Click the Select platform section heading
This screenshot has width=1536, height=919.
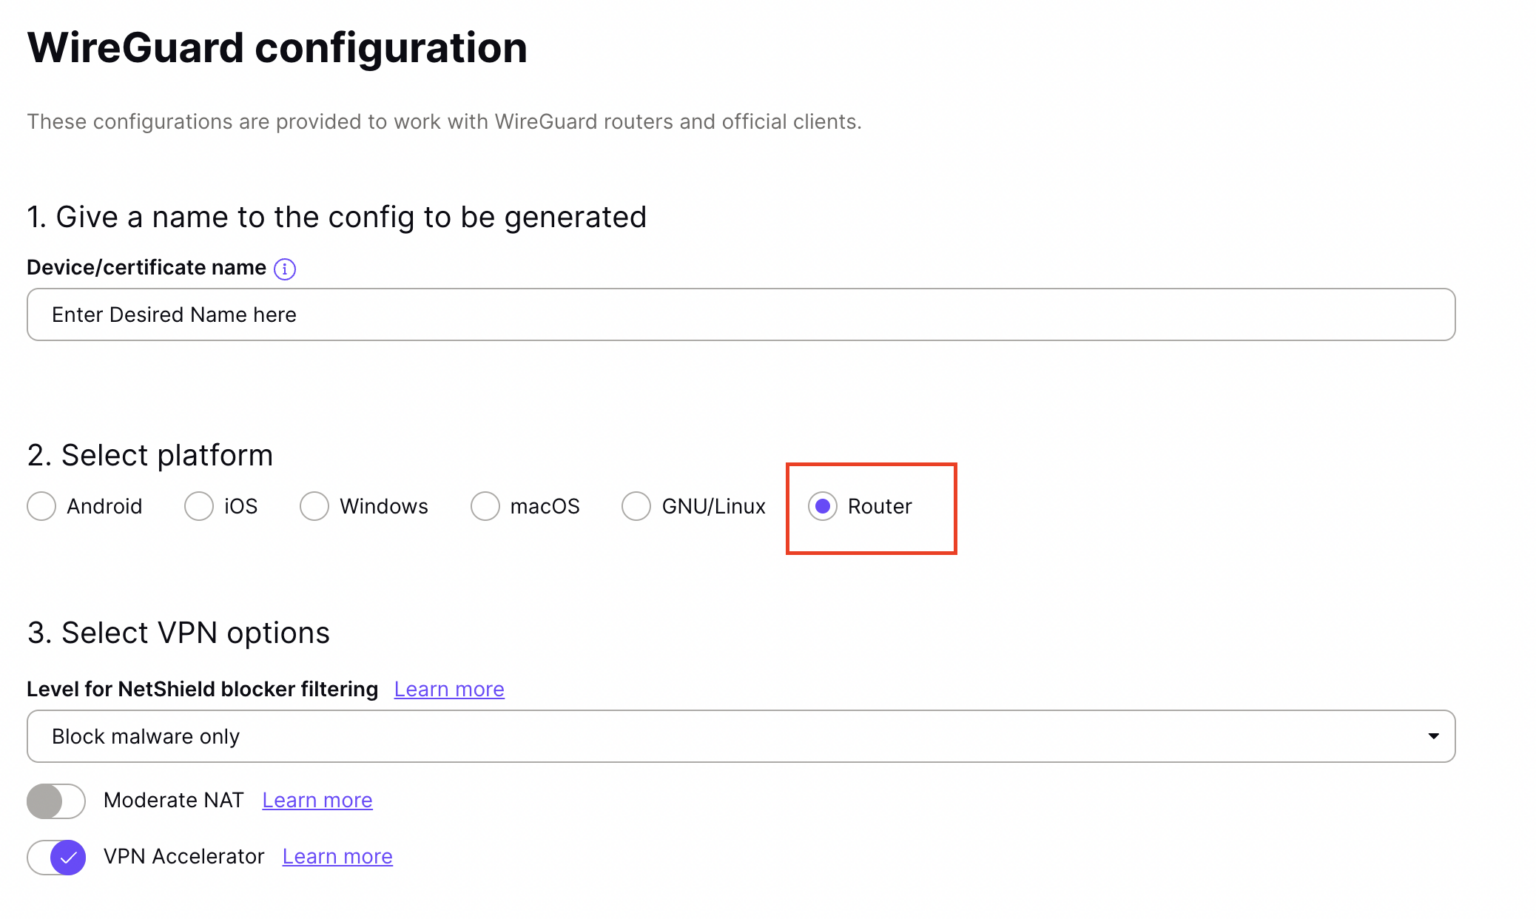click(x=149, y=455)
